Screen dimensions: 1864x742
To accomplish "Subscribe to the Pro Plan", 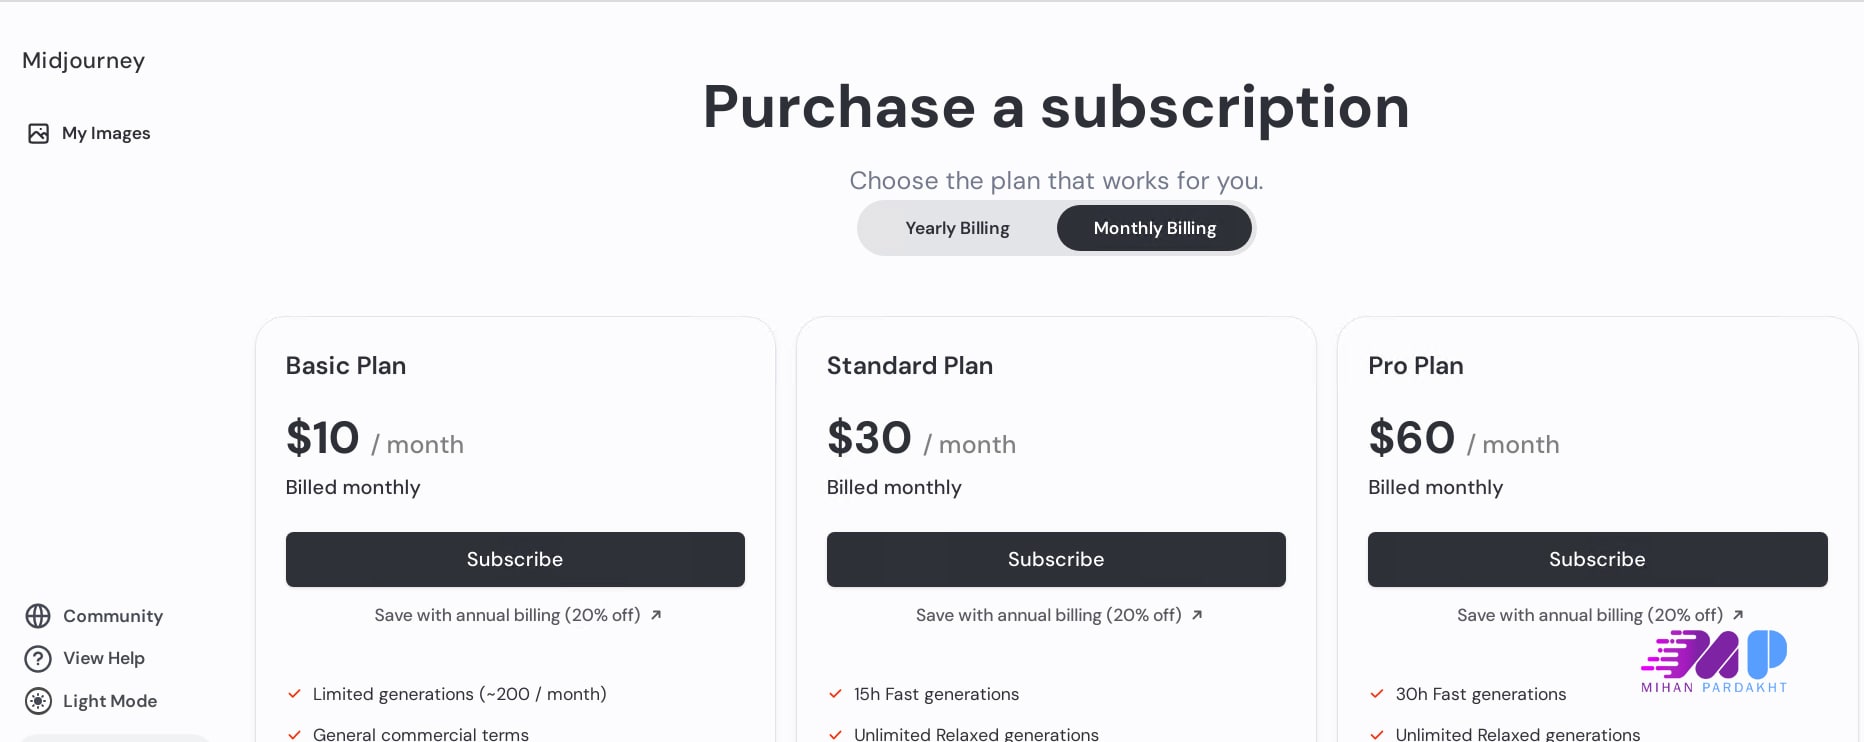I will [1597, 559].
